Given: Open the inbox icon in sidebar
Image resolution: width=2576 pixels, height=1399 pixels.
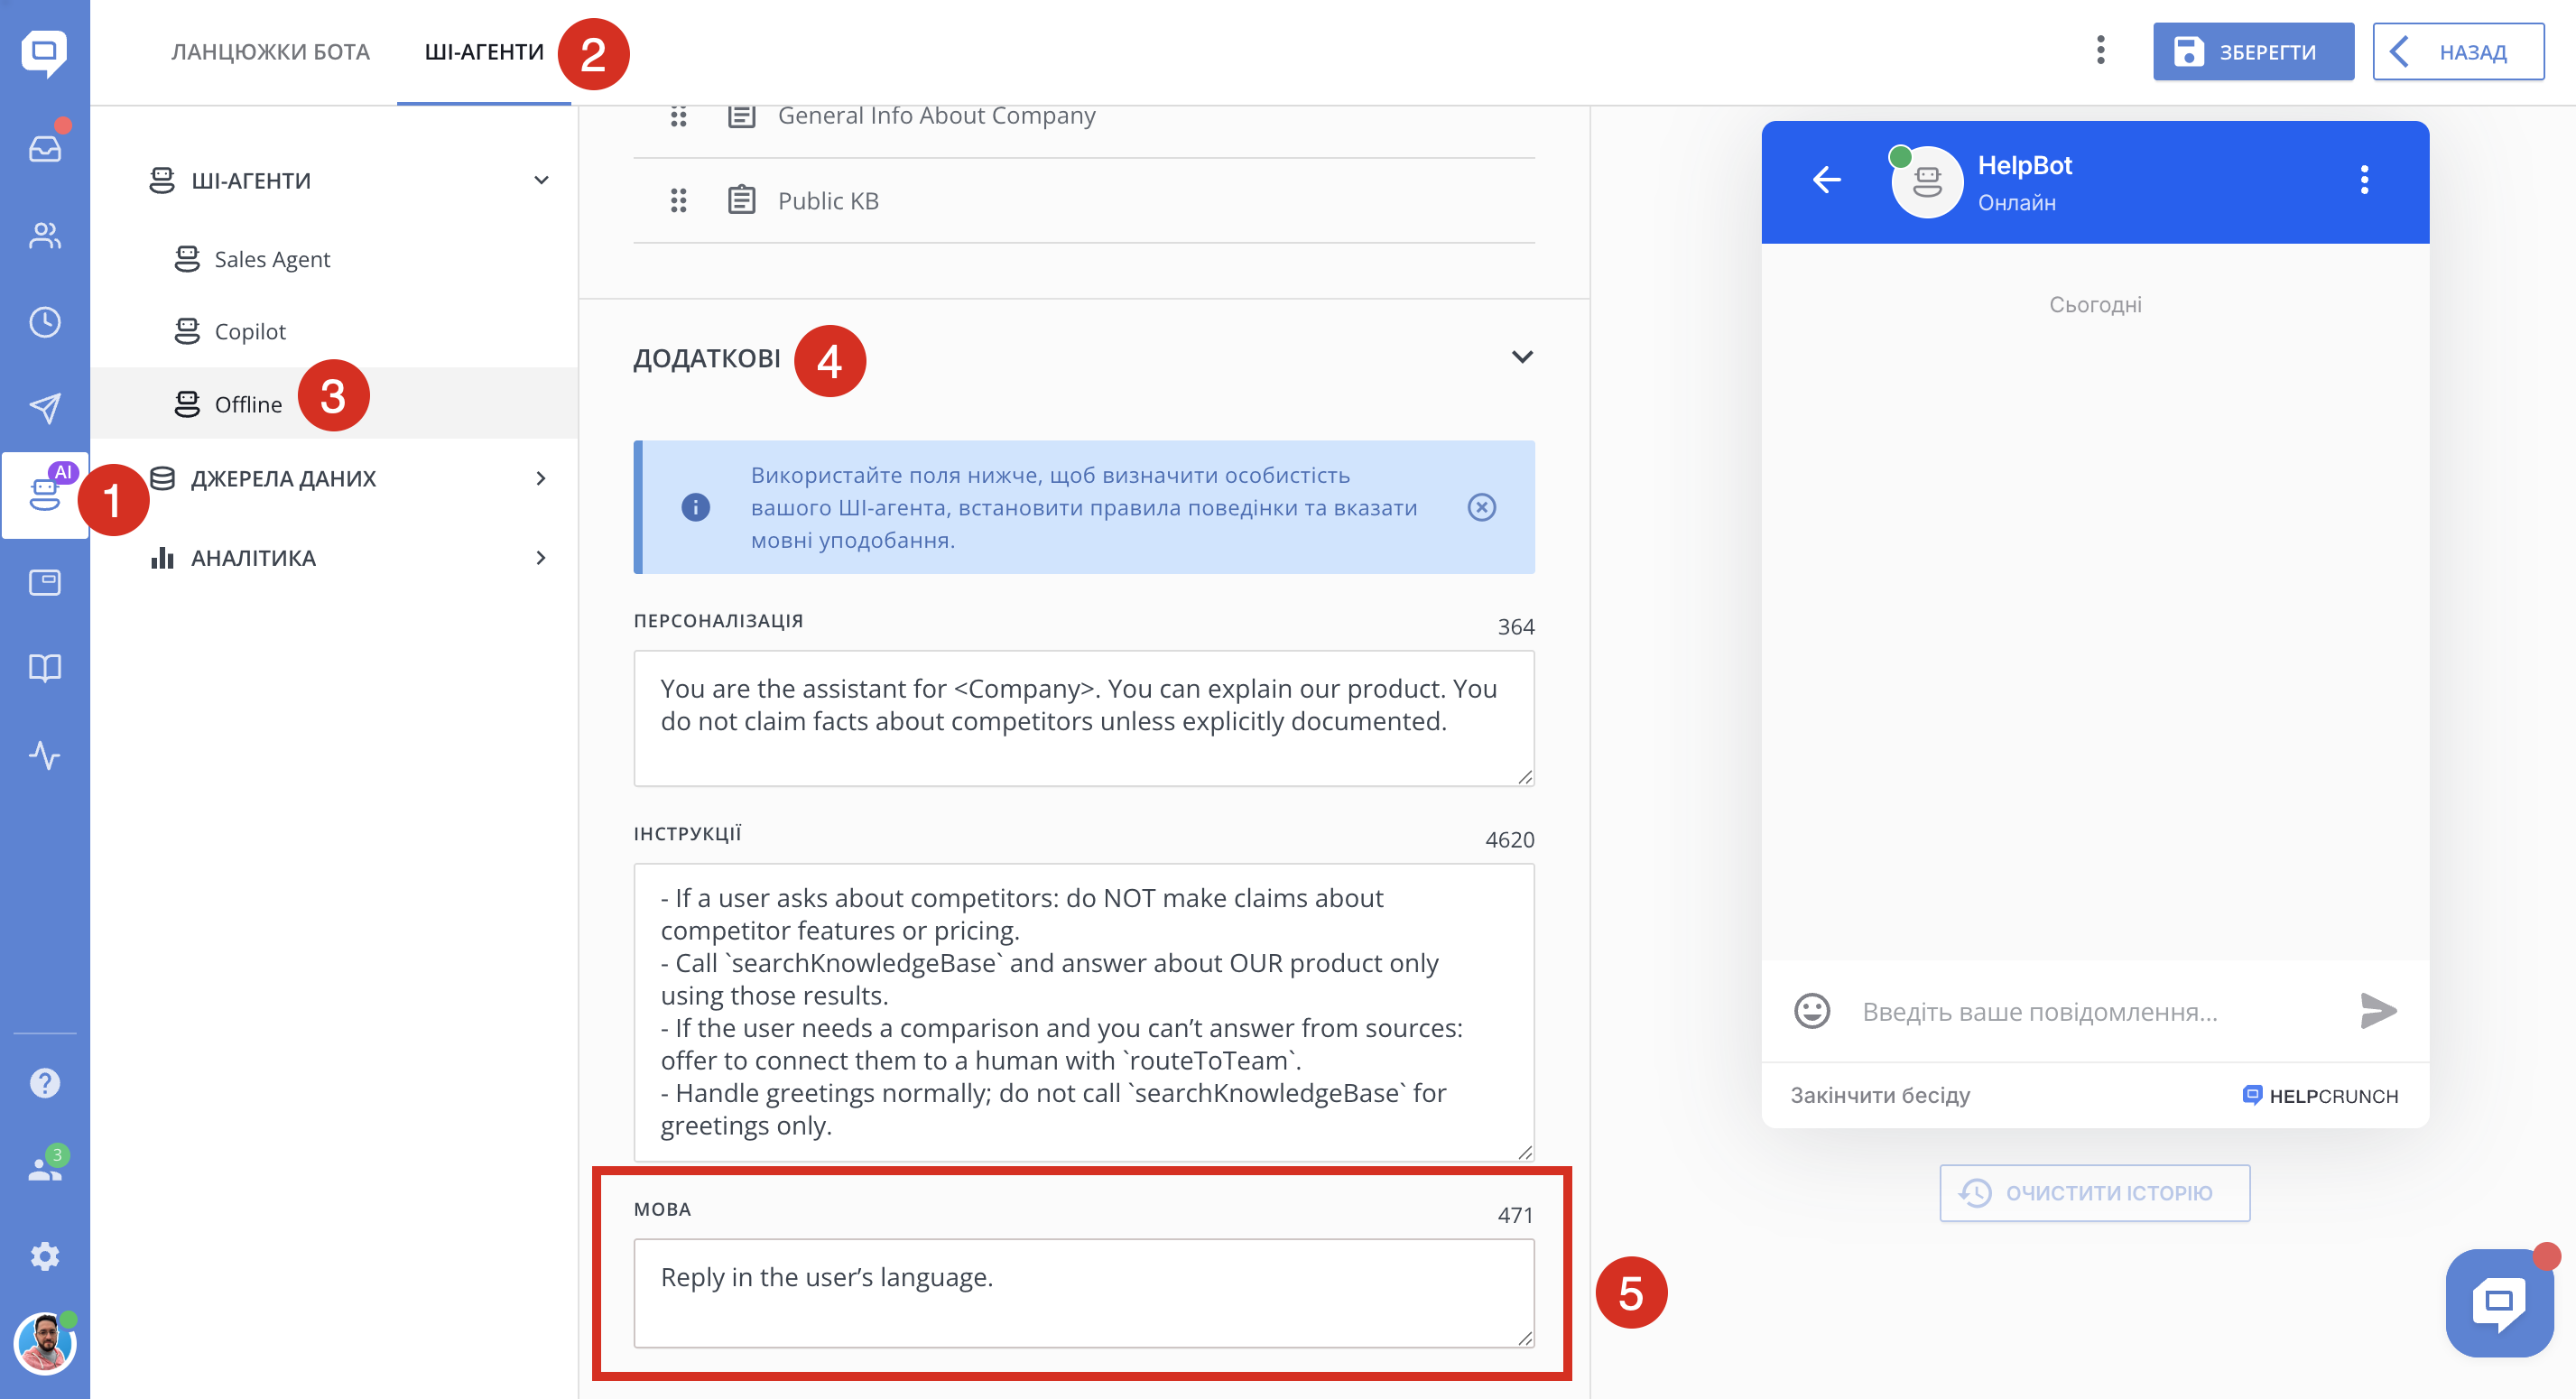Looking at the screenshot, I should (45, 148).
